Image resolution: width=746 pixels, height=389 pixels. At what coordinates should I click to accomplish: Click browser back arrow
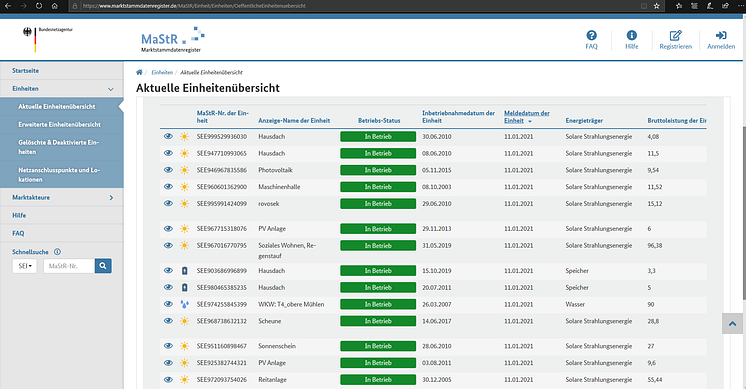[x=8, y=6]
